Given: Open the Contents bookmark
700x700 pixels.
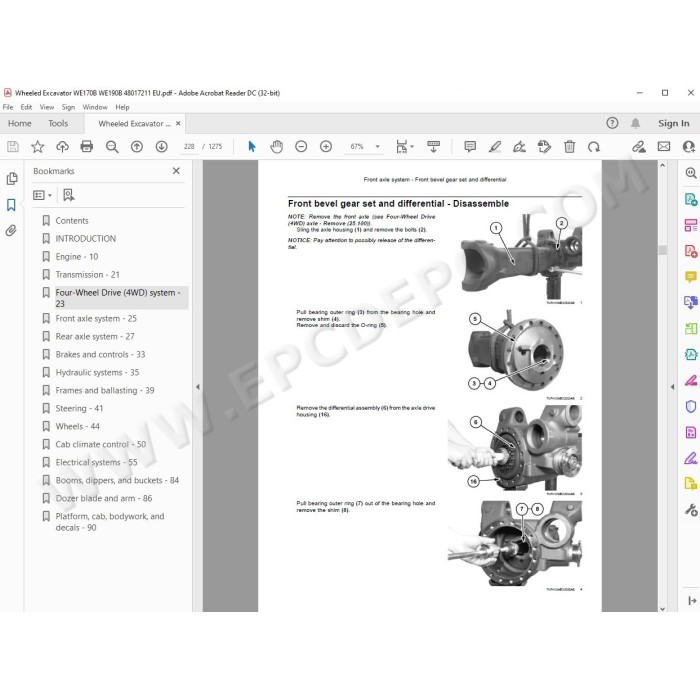Looking at the screenshot, I should 71,221.
